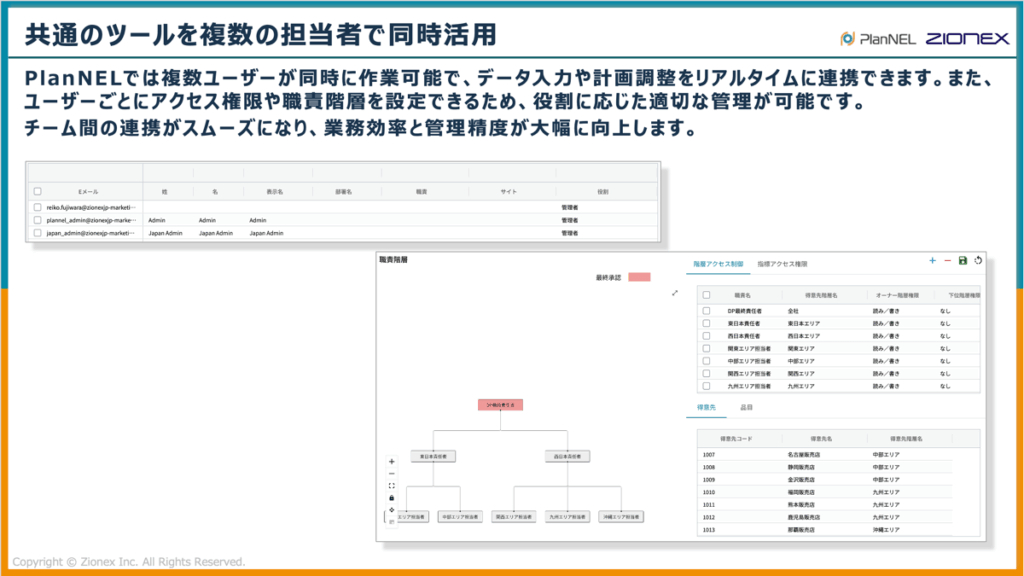Sort by the 得意先名 column header
Image resolution: width=1024 pixels, height=576 pixels.
coord(821,439)
